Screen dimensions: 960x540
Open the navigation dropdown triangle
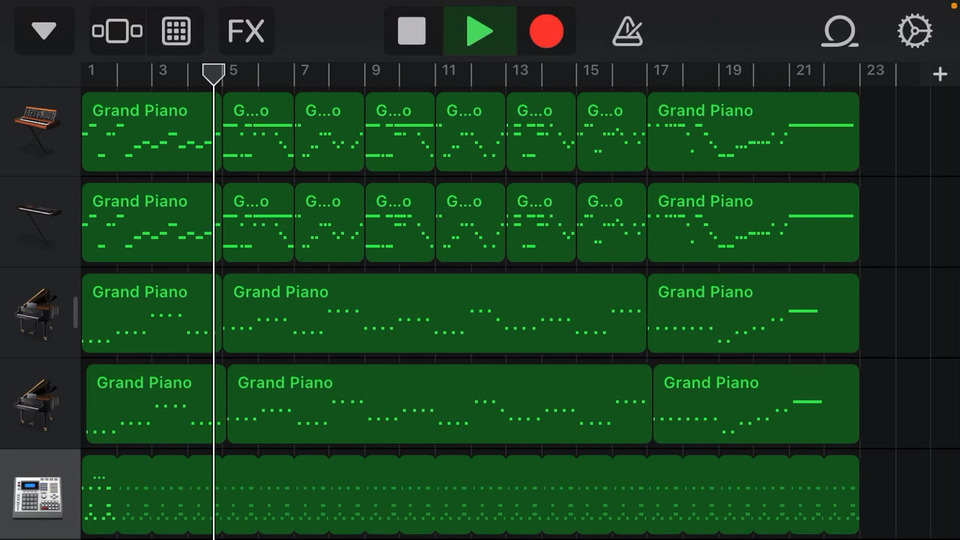(x=44, y=31)
